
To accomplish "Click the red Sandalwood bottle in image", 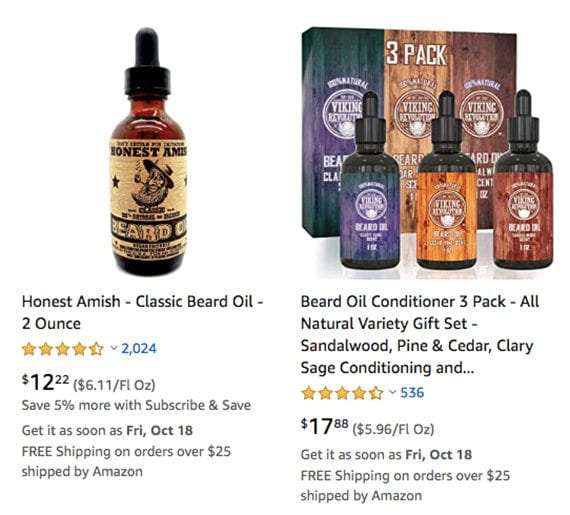I will 523,180.
